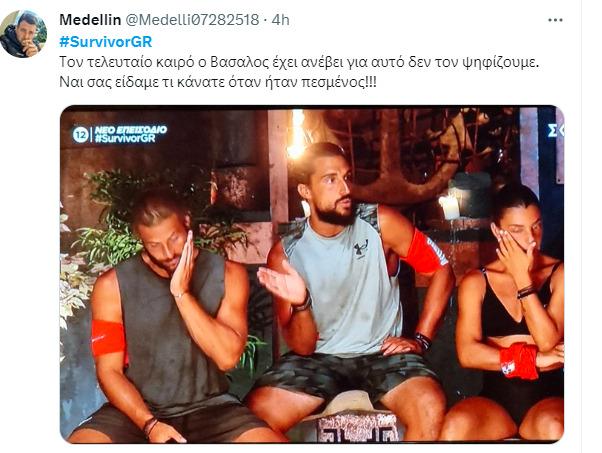Screen dimensions: 602x453
Task: Click the channel logo at image top-right
Action: (x=555, y=131)
